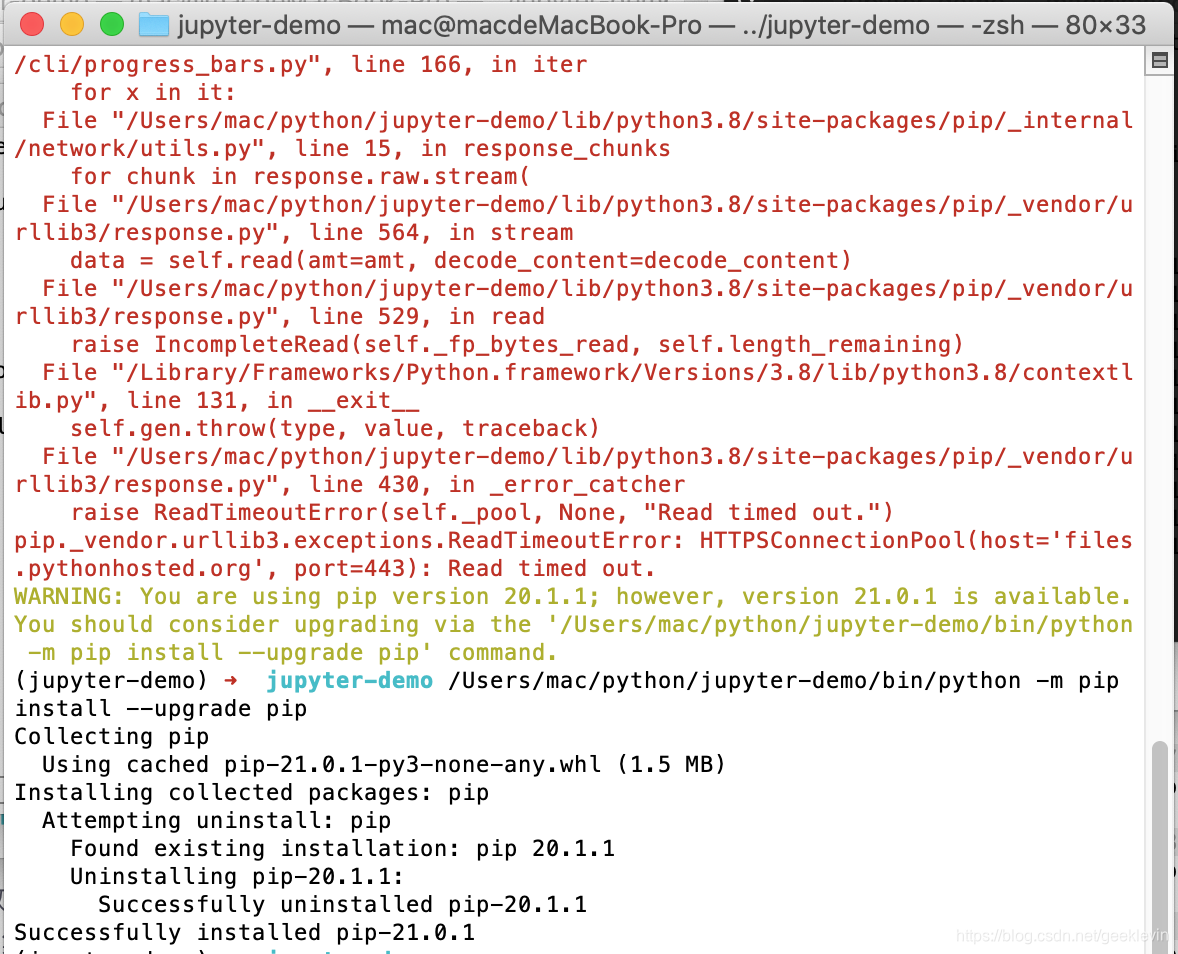Click the 'Uninstalling pip-20.1.1:' line

(237, 876)
